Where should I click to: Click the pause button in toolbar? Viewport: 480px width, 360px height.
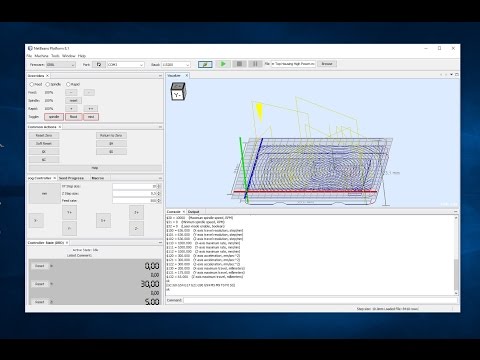click(255, 64)
